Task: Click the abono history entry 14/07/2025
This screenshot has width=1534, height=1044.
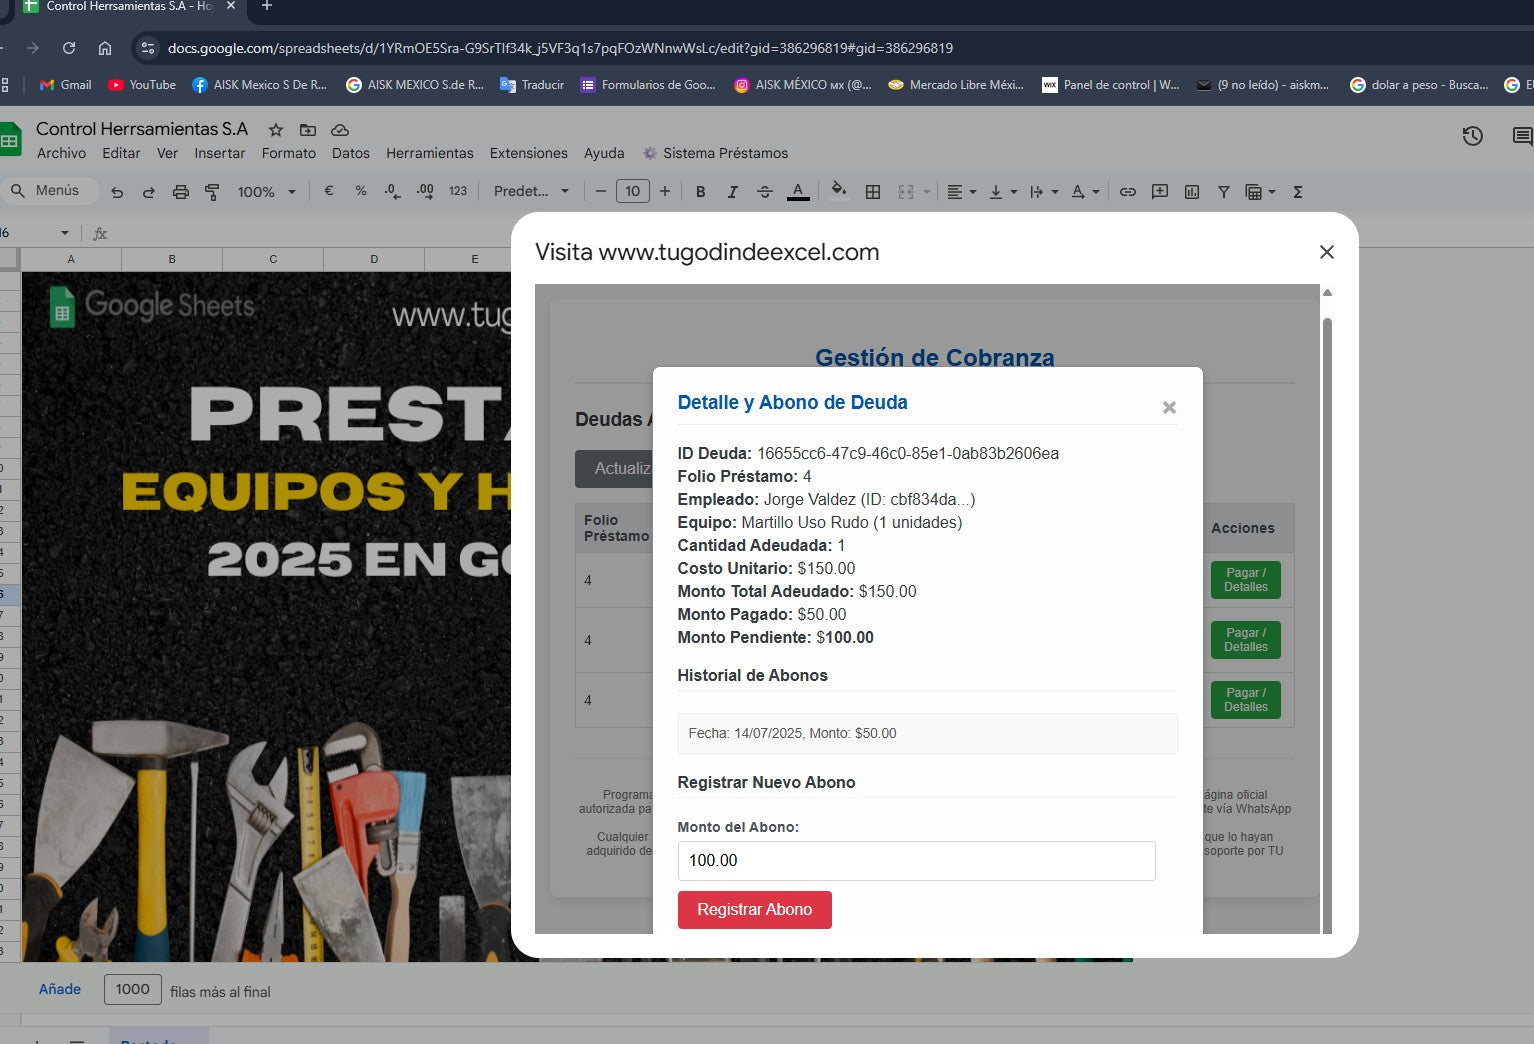Action: point(927,733)
